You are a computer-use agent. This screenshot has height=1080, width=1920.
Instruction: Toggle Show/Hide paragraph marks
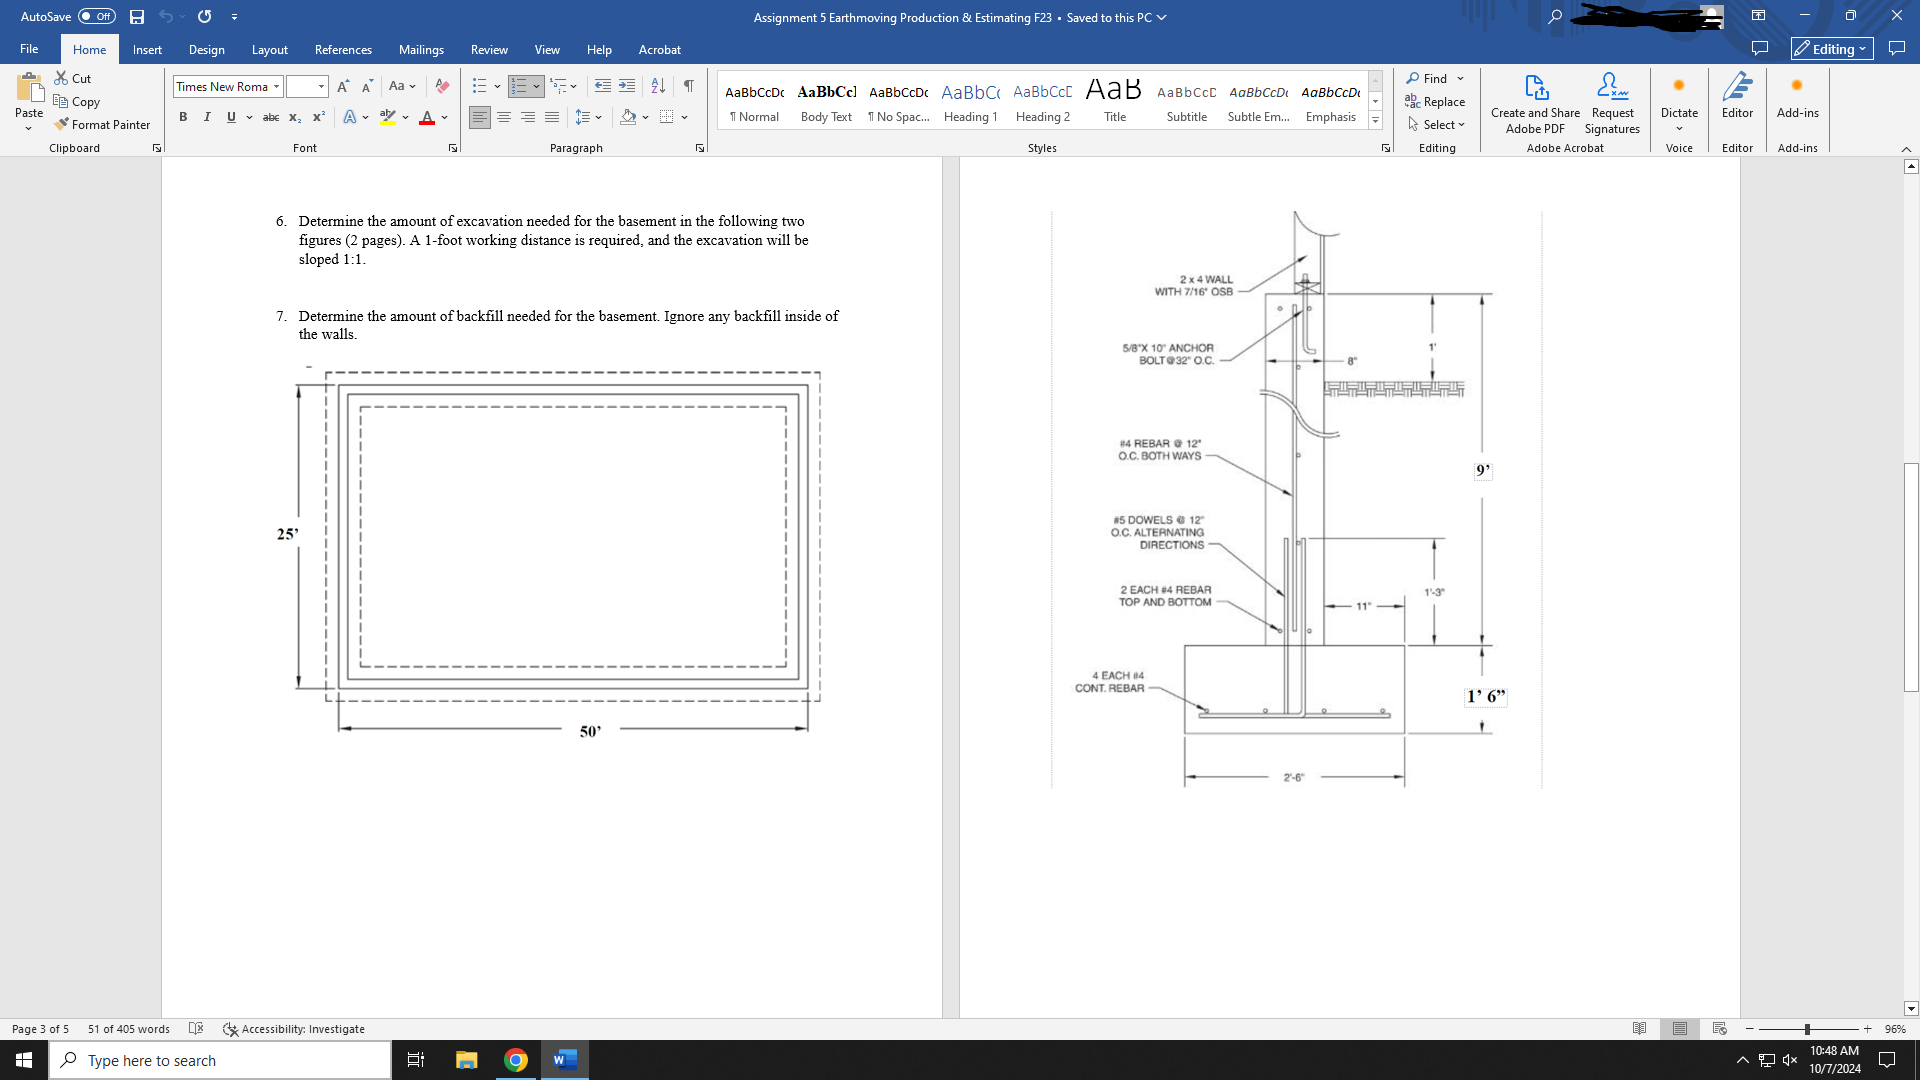(687, 86)
